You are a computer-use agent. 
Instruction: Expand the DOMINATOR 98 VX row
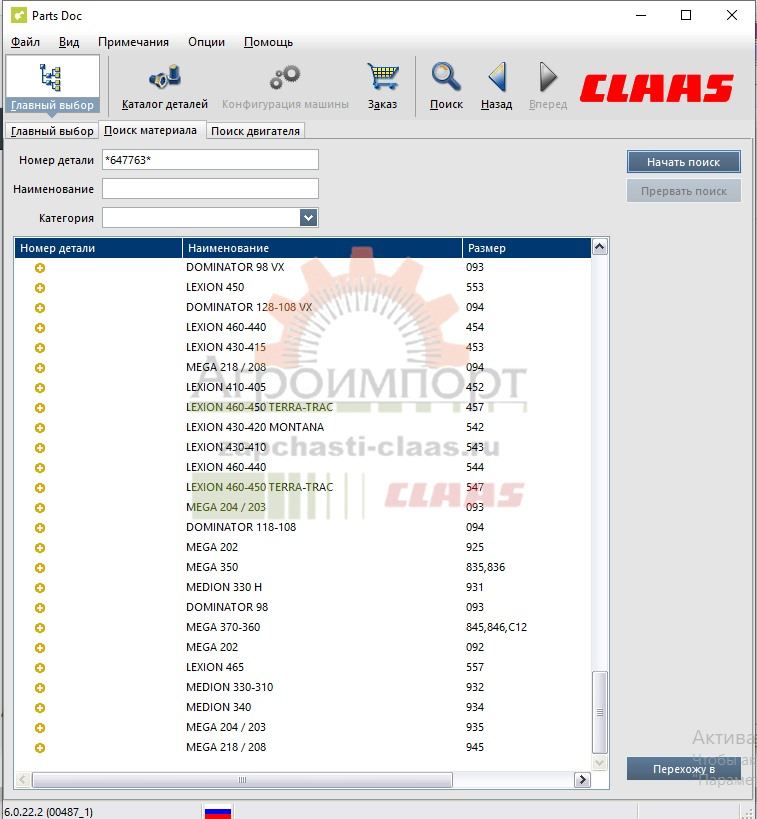tap(40, 268)
